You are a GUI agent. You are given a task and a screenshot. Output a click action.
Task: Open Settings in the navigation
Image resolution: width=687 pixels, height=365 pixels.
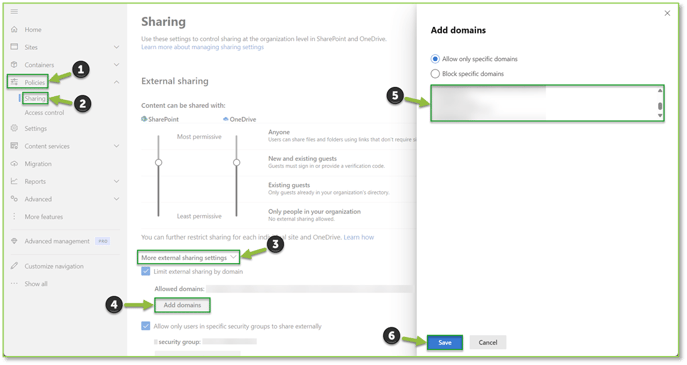pos(35,128)
